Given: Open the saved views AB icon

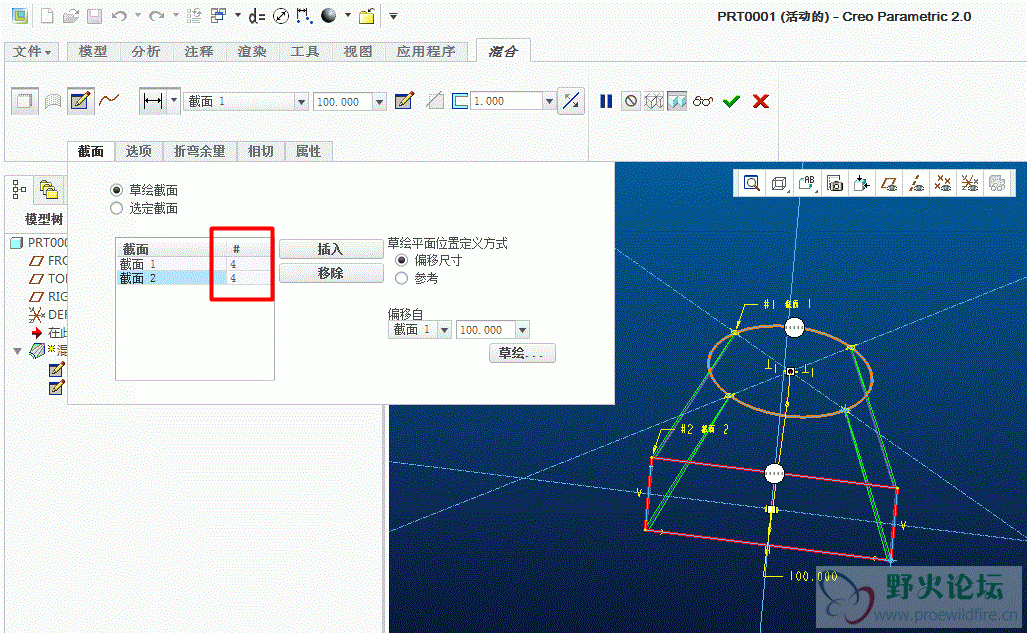Looking at the screenshot, I should pos(807,183).
